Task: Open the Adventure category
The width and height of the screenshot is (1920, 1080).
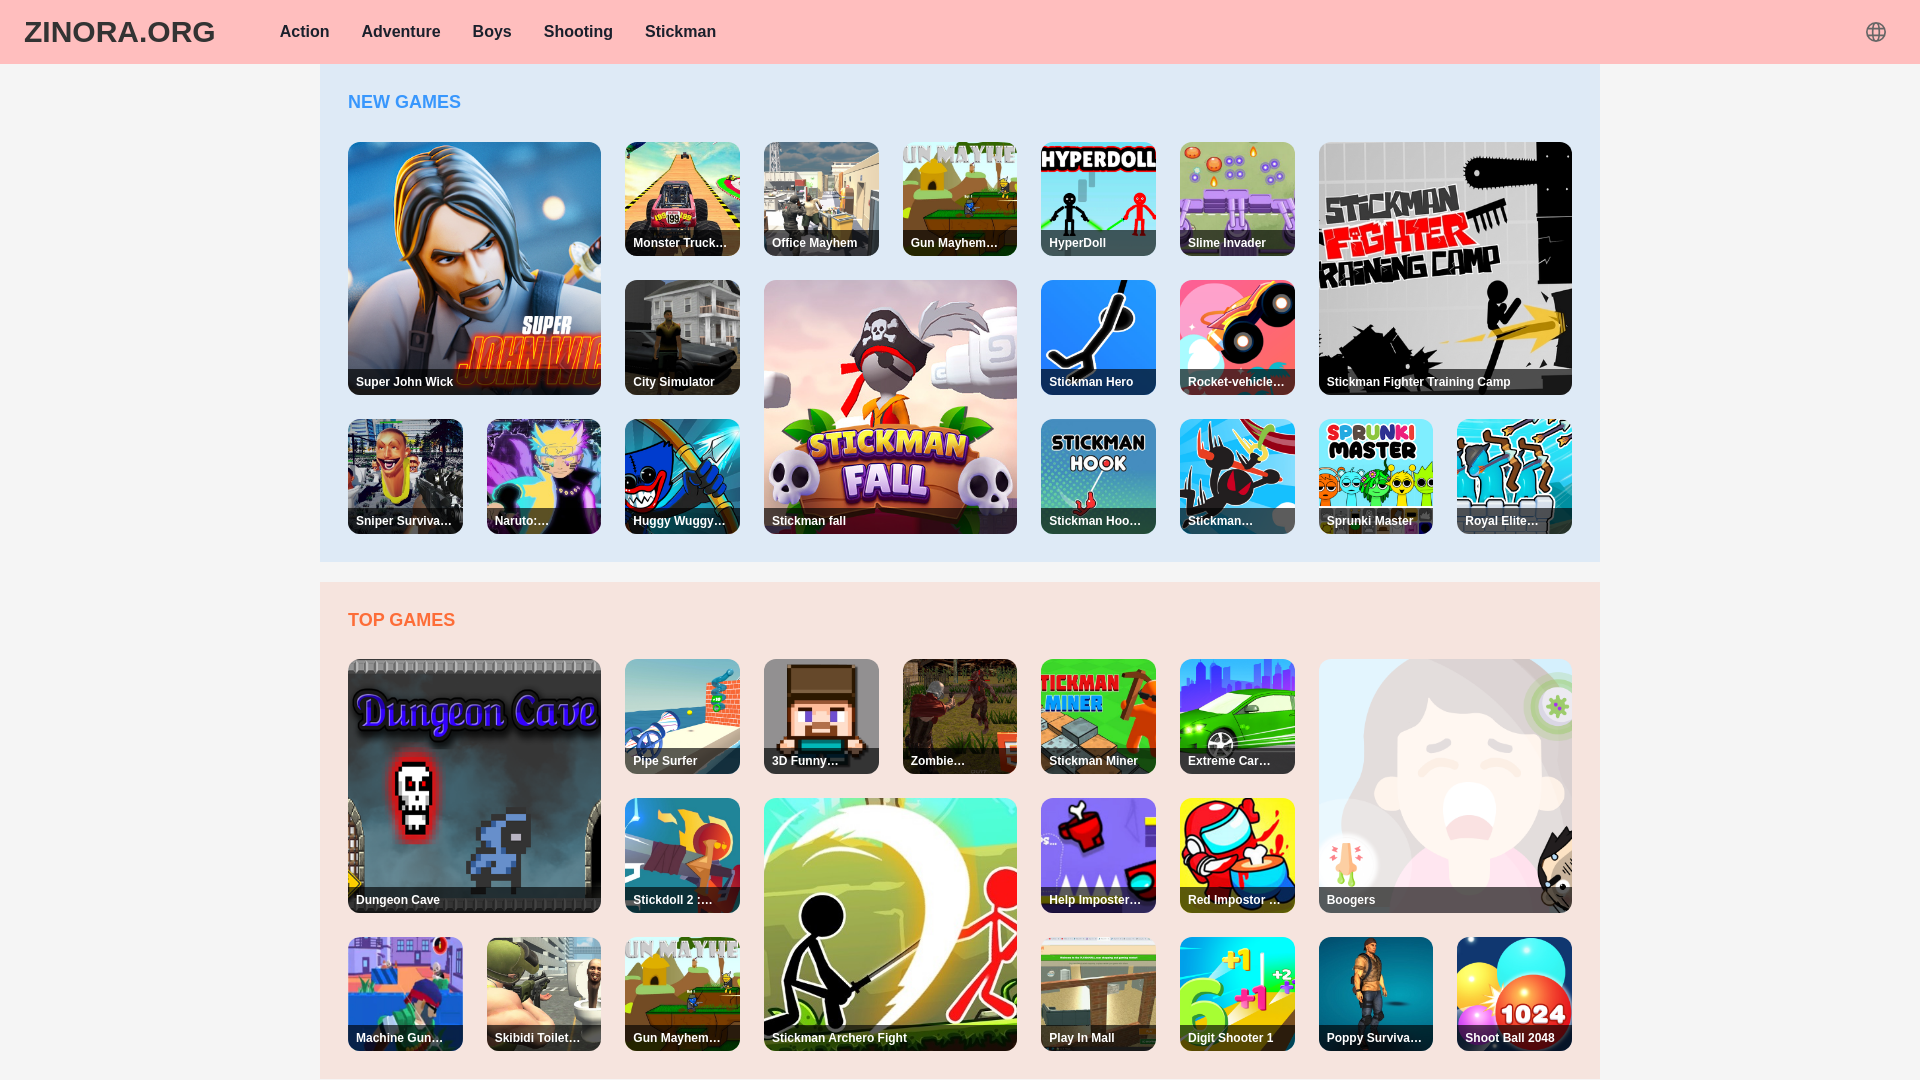Action: point(400,32)
